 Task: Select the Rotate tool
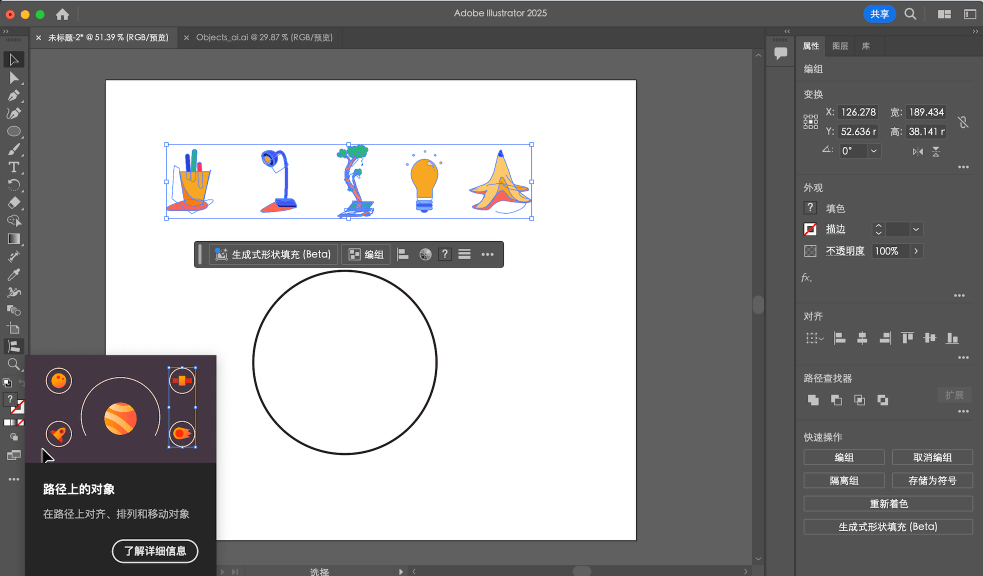point(13,182)
